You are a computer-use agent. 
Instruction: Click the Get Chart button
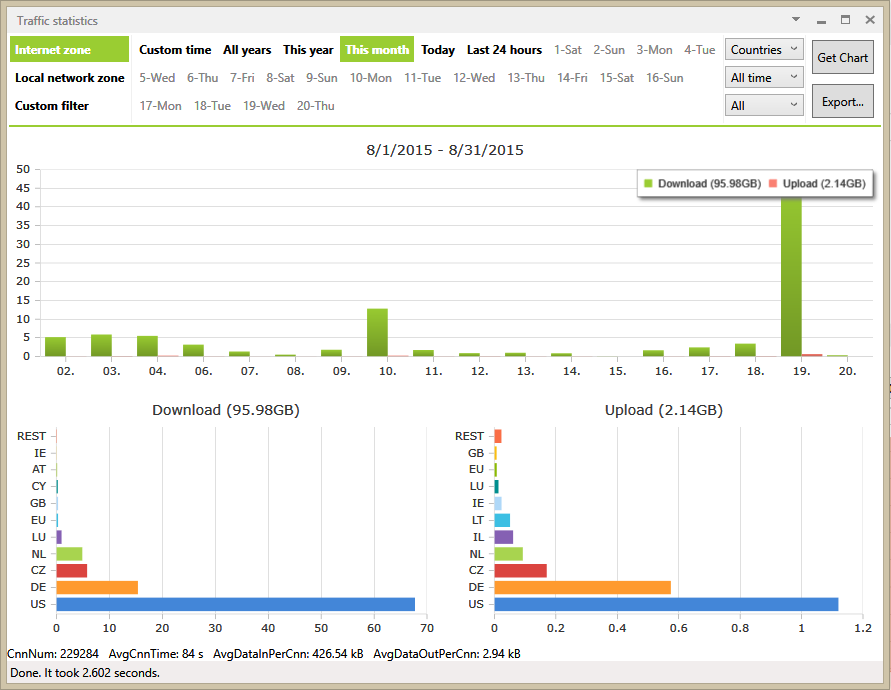coord(842,58)
